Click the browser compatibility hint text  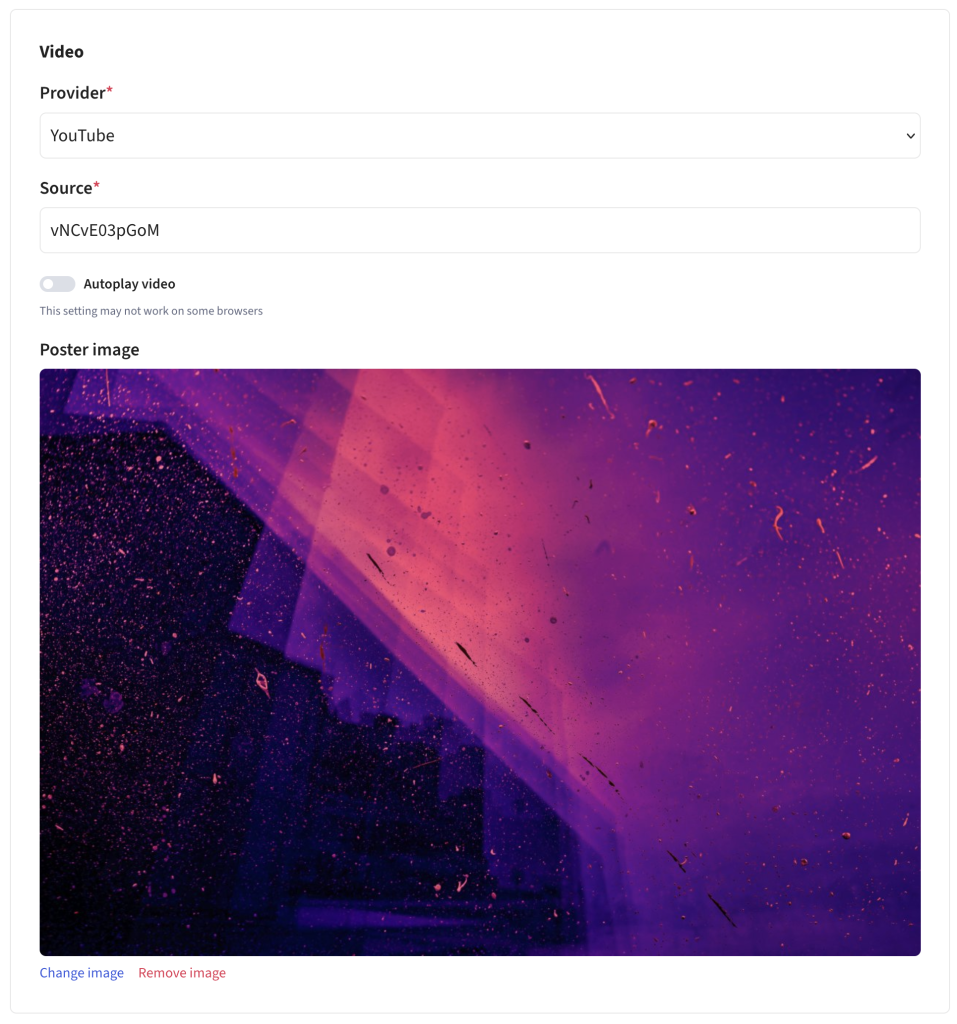click(151, 311)
